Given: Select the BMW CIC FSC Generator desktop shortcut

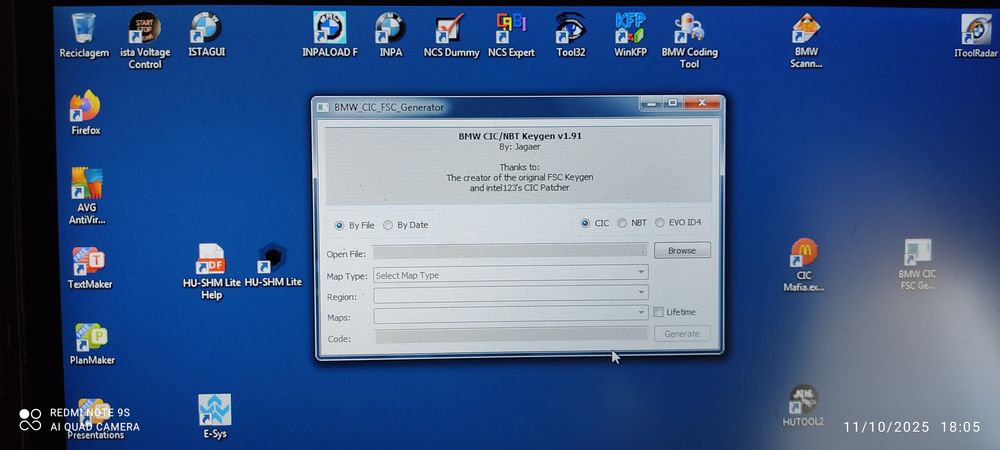Looking at the screenshot, I should coord(917,265).
